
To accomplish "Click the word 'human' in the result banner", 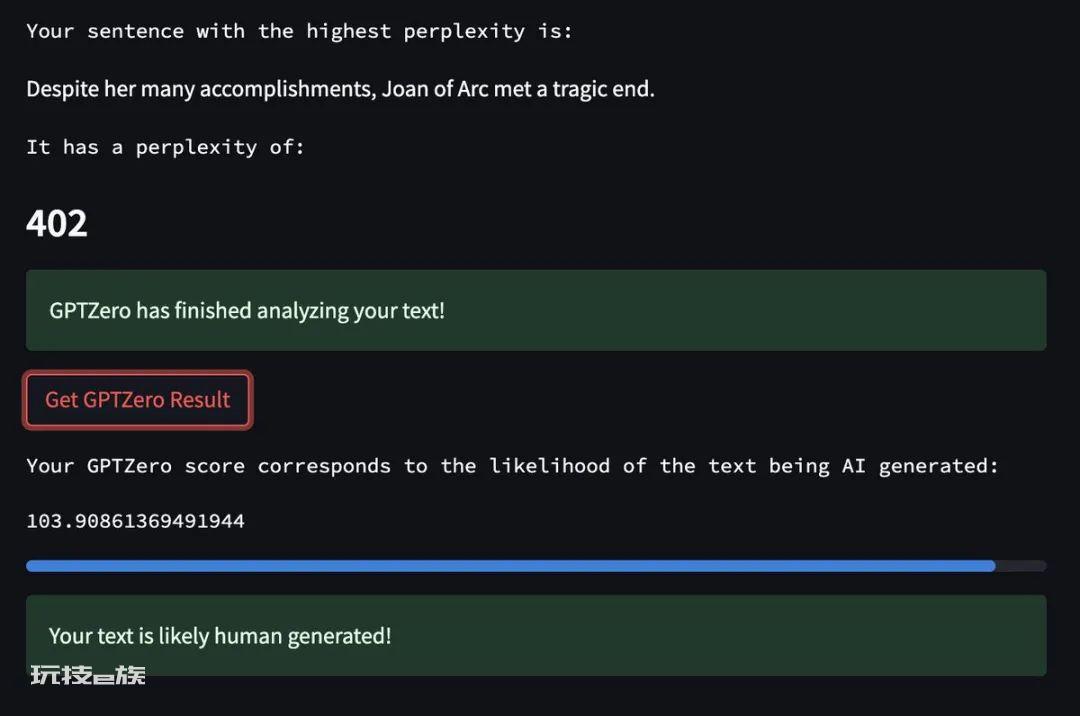I will click(249, 636).
